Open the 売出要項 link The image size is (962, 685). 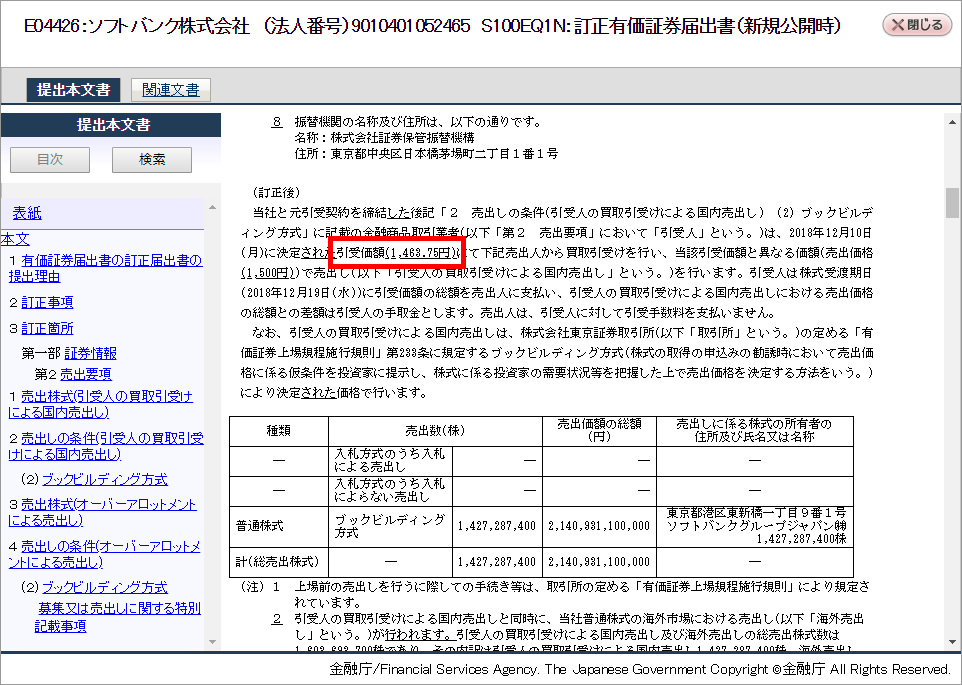86,374
